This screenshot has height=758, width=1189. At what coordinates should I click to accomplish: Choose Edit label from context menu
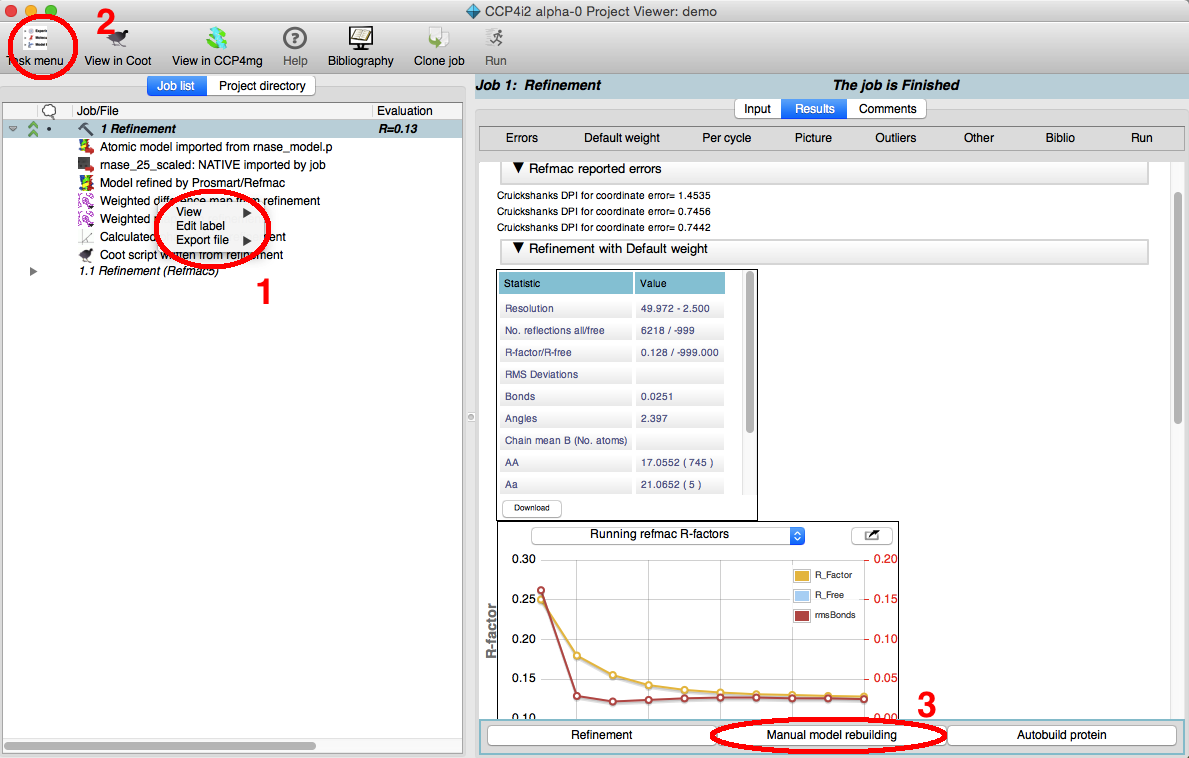tap(201, 226)
